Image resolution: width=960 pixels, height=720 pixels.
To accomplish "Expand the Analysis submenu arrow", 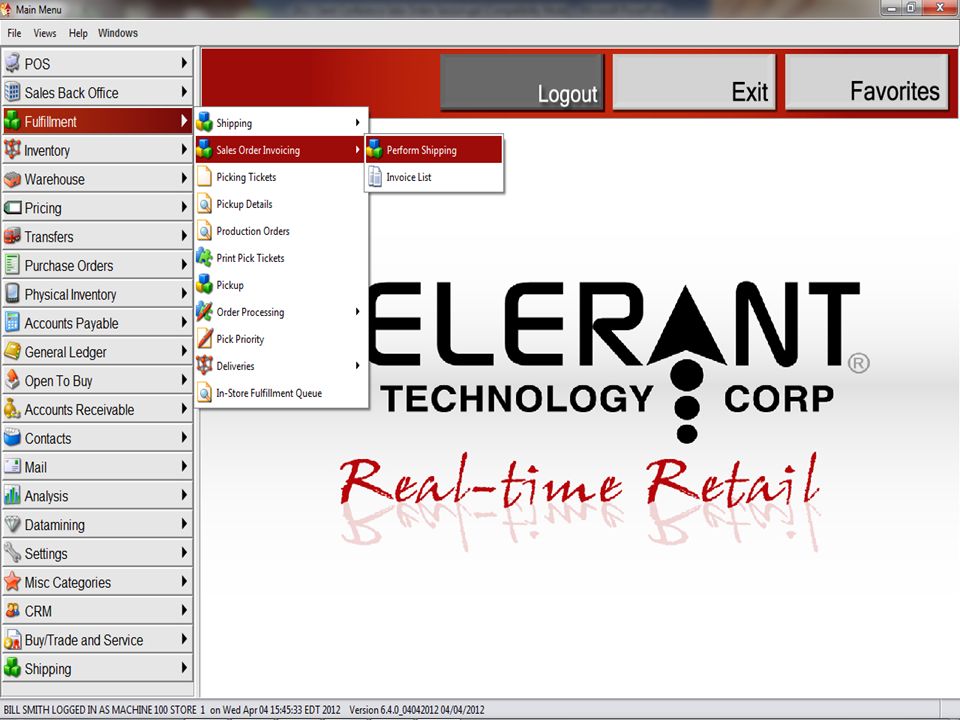I will pos(184,495).
